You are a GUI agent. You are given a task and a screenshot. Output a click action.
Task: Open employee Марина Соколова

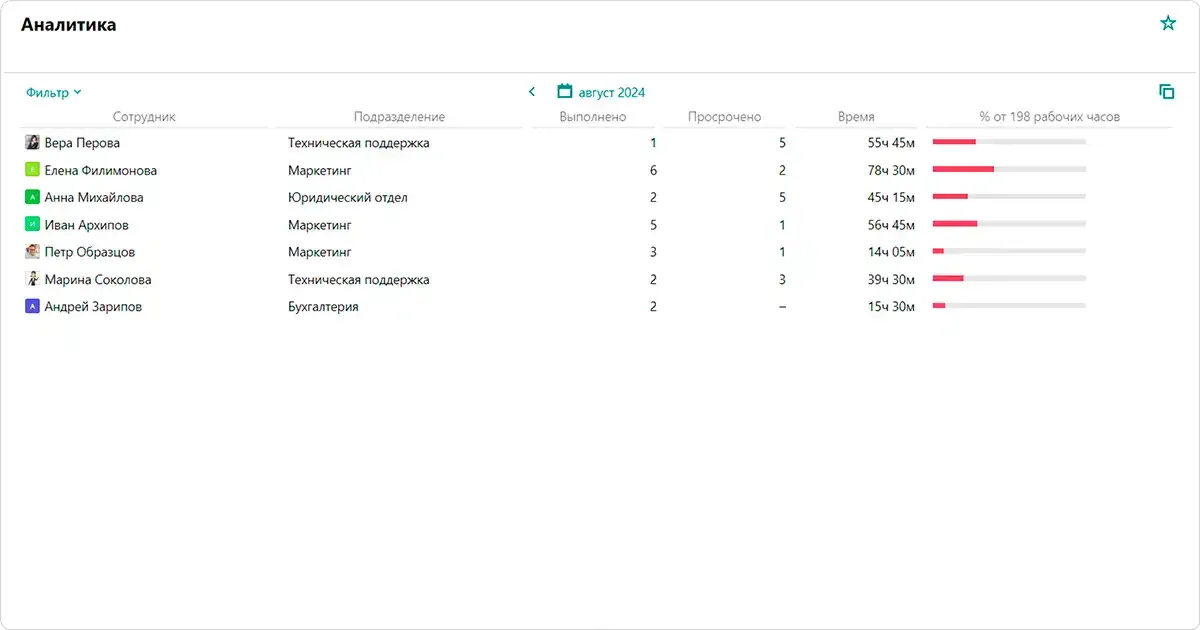tap(98, 280)
